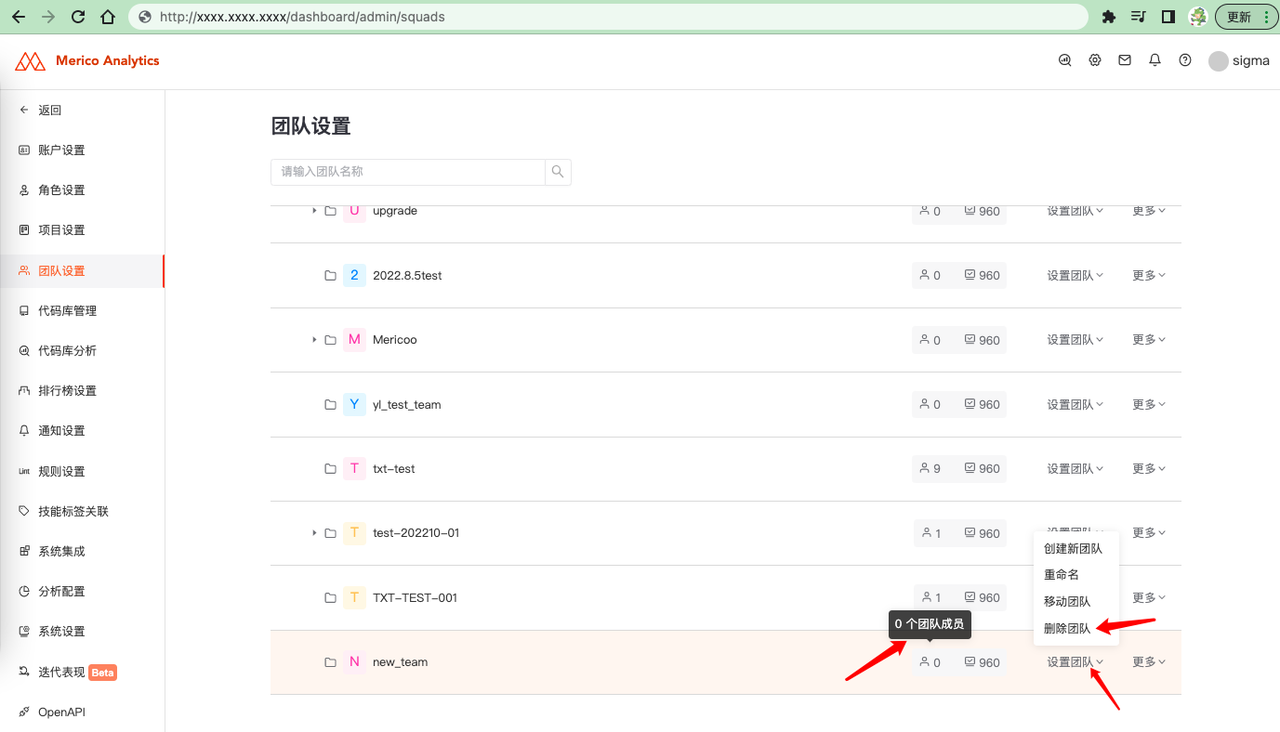This screenshot has width=1280, height=732.
Task: Click the Merico Analytics logo
Action: [x=87, y=61]
